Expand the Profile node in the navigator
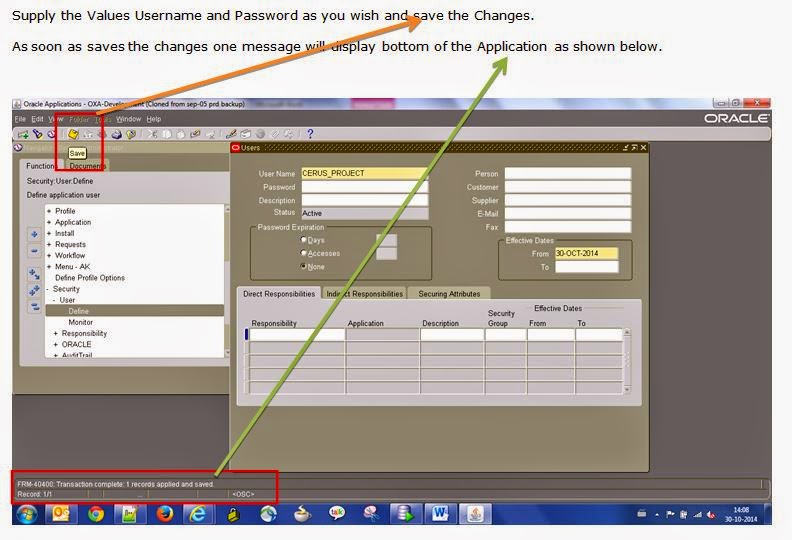 point(49,211)
